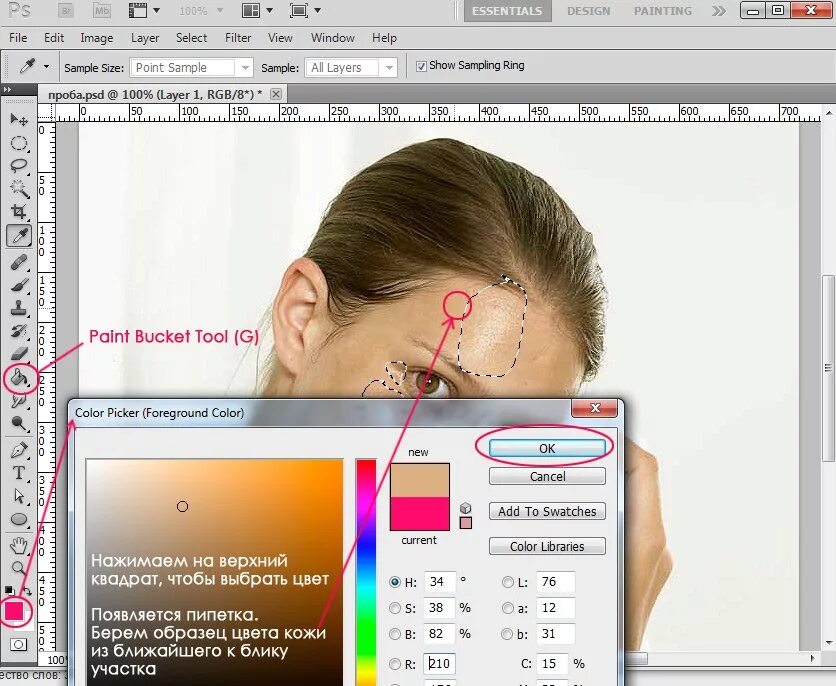The width and height of the screenshot is (836, 686).
Task: Click the web-safe color cube icon
Action: 465,507
